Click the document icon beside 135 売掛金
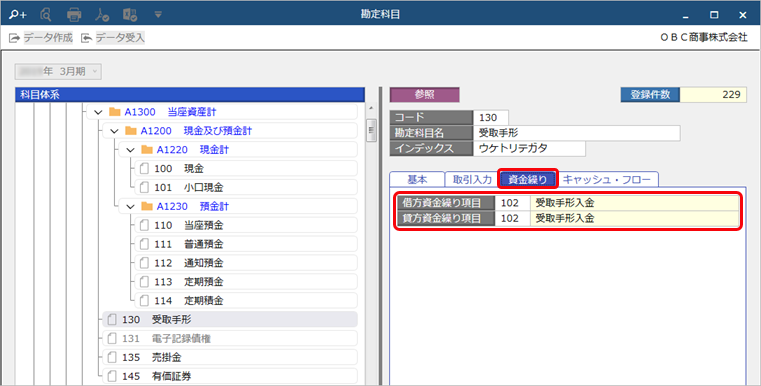The image size is (761, 386). [x=112, y=357]
